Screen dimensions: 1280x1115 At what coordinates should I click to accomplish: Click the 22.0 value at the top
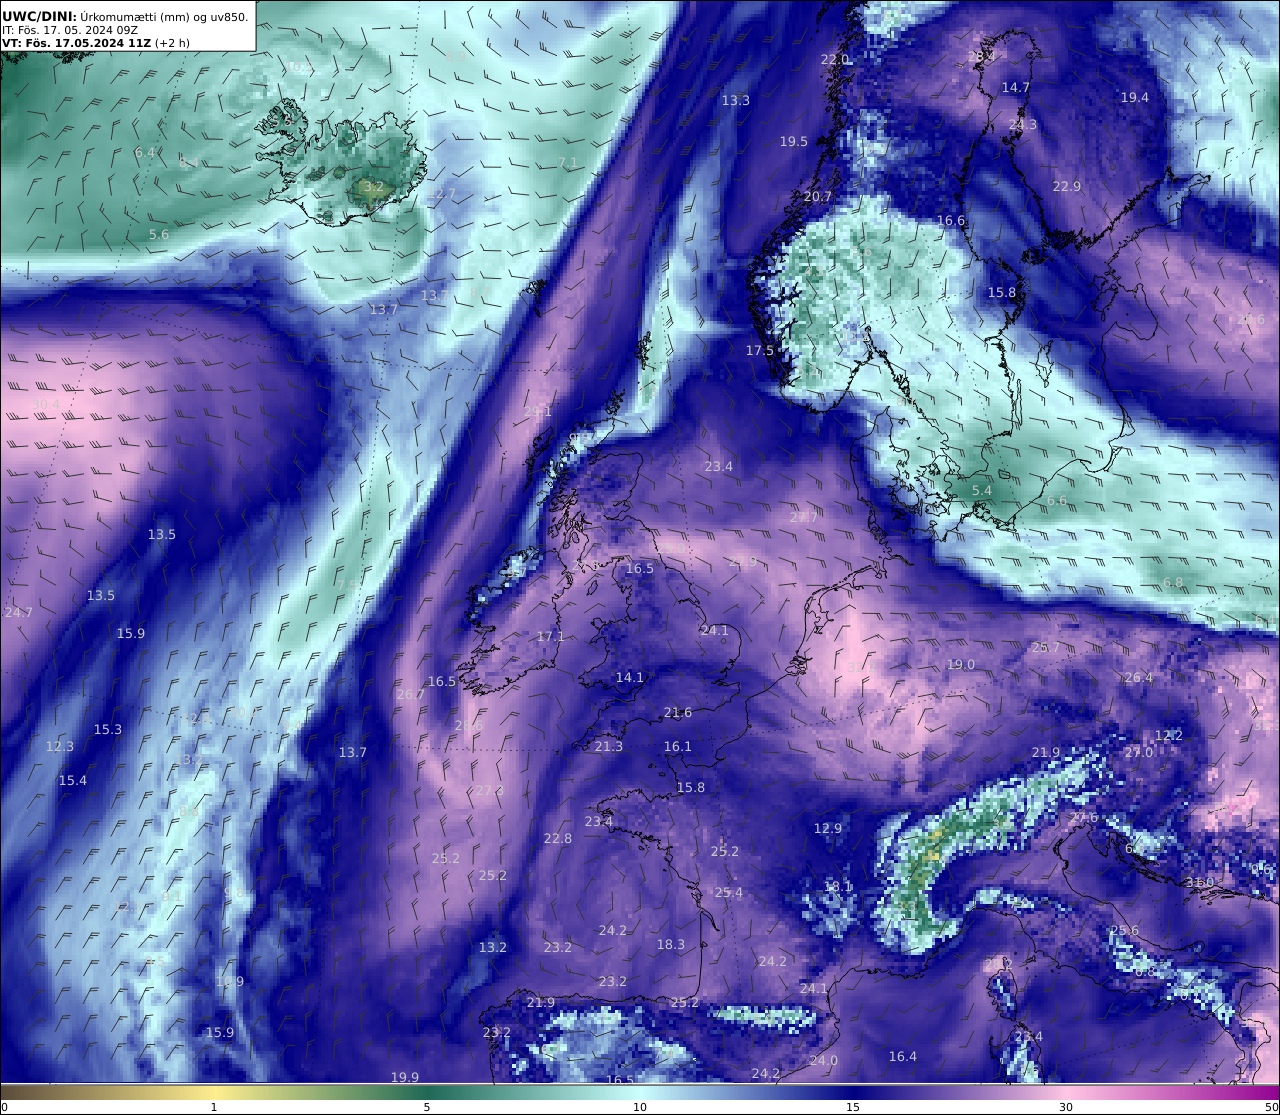(835, 59)
